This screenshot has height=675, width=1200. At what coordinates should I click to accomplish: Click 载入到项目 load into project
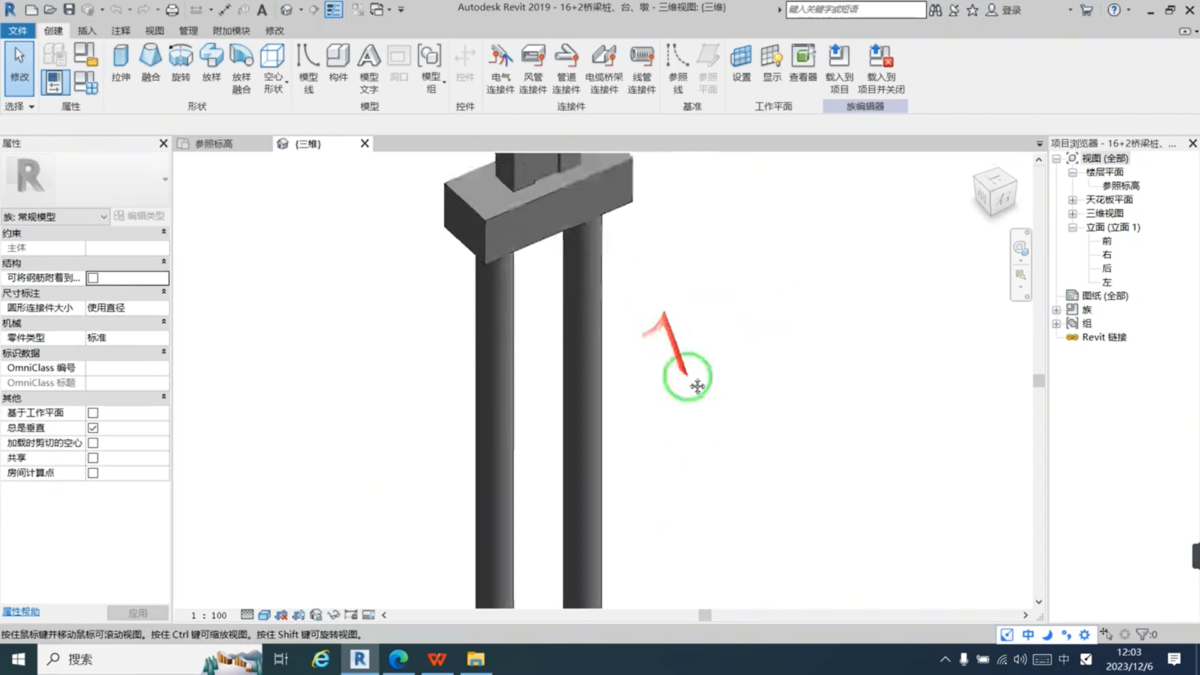(839, 69)
